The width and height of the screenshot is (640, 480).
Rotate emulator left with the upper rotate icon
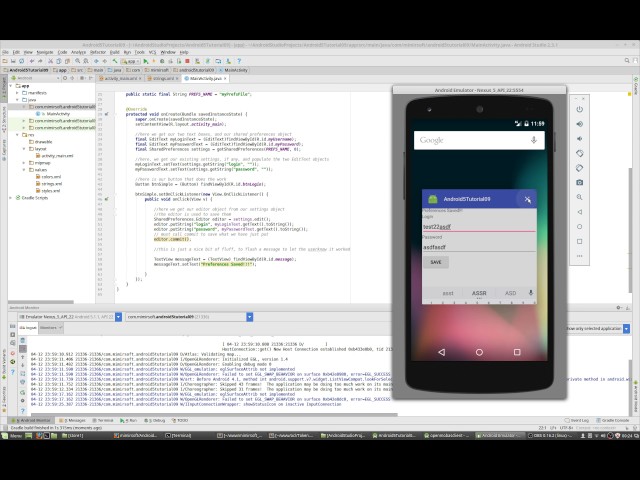[x=579, y=153]
